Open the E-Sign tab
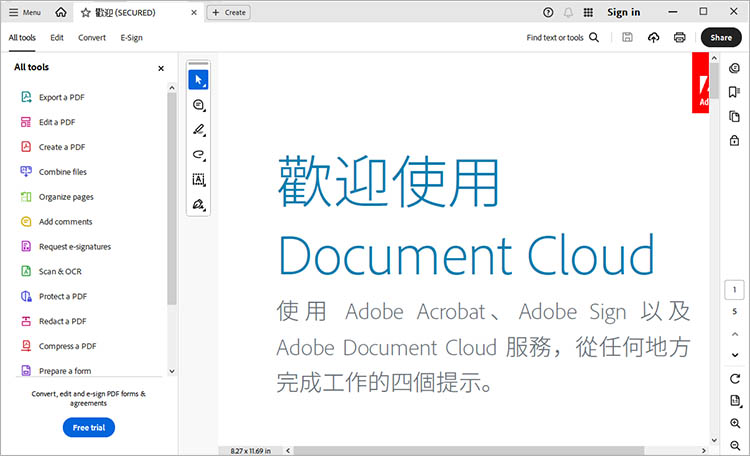The height and width of the screenshot is (456, 750). [132, 37]
